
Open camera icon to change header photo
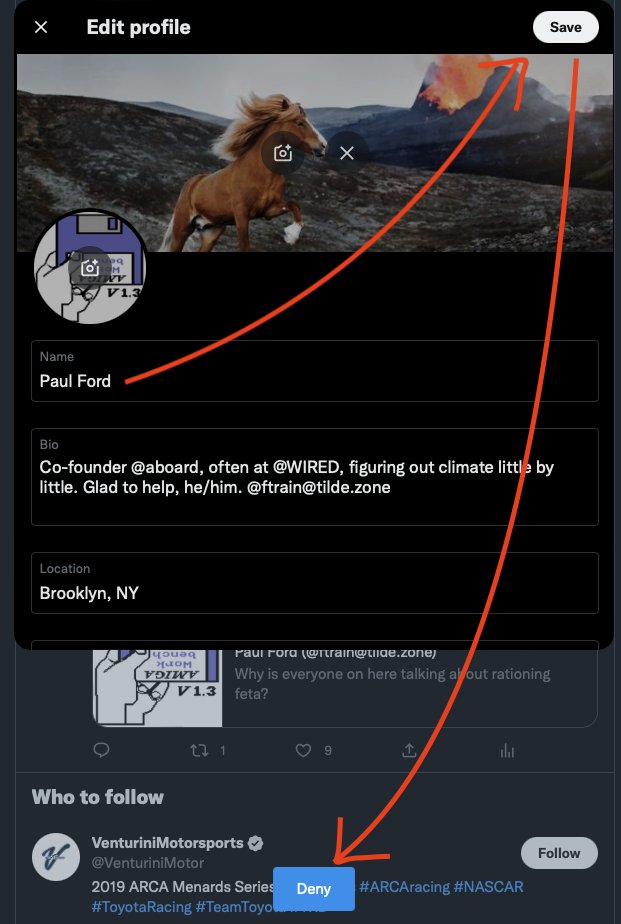(x=282, y=152)
